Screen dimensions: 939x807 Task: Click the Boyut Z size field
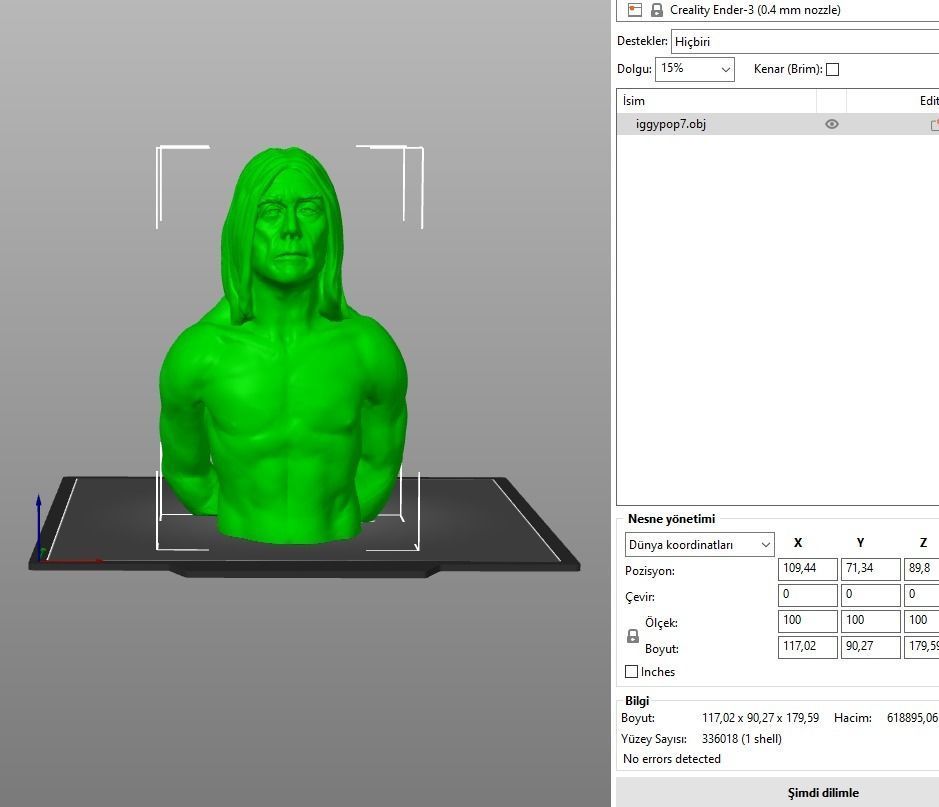tap(921, 647)
